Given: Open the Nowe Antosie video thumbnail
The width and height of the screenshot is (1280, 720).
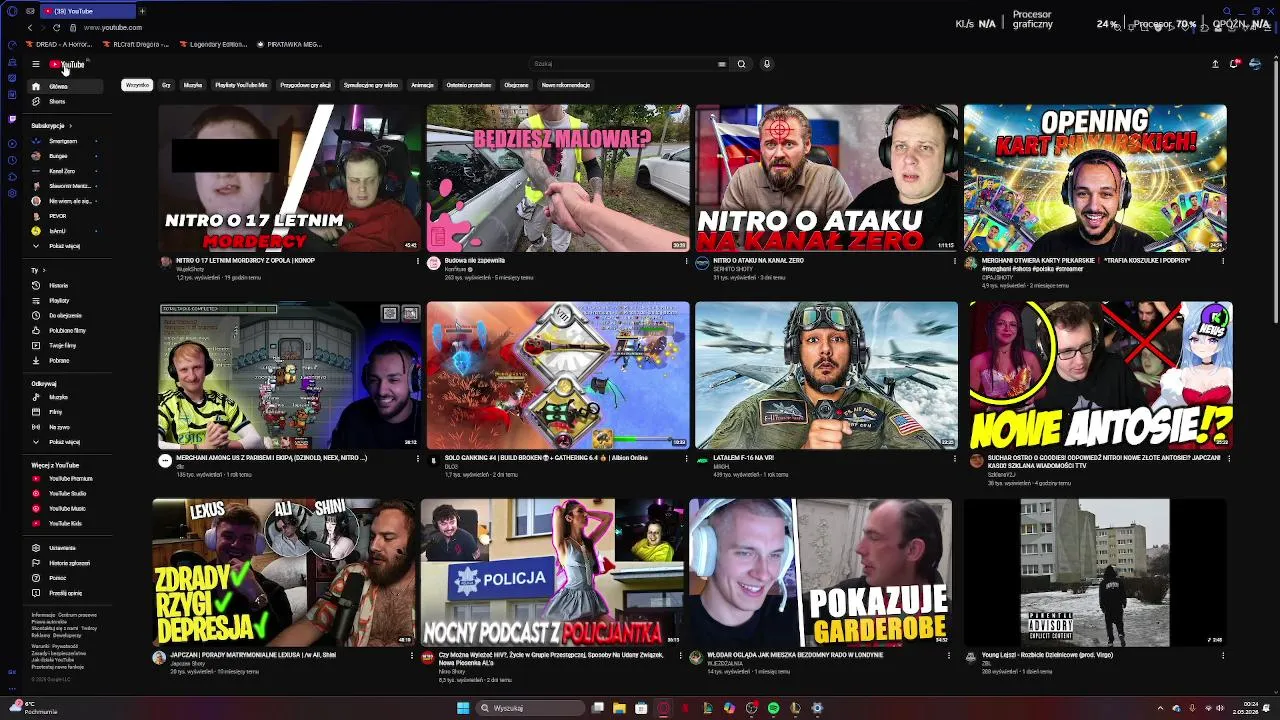Looking at the screenshot, I should (x=1100, y=375).
